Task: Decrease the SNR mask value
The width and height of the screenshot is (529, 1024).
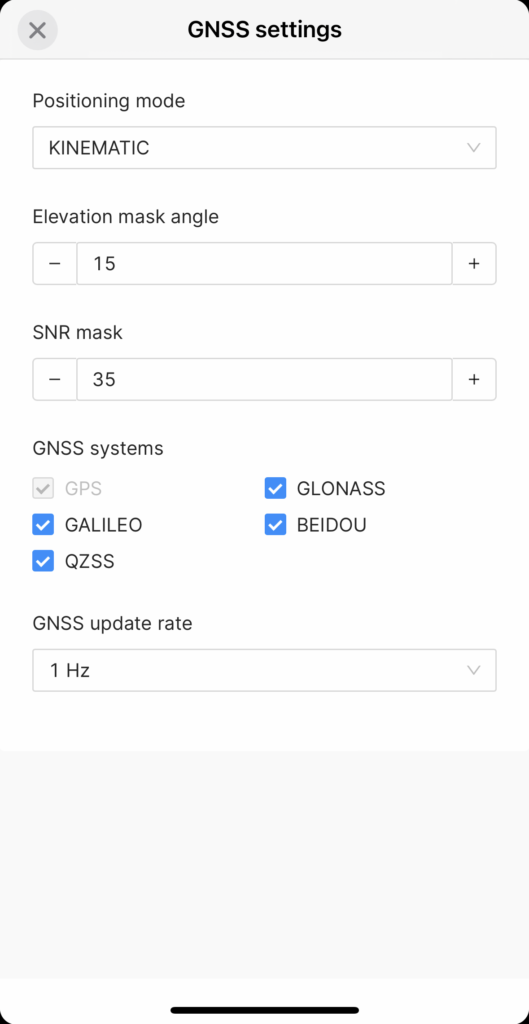Action: pyautogui.click(x=55, y=379)
